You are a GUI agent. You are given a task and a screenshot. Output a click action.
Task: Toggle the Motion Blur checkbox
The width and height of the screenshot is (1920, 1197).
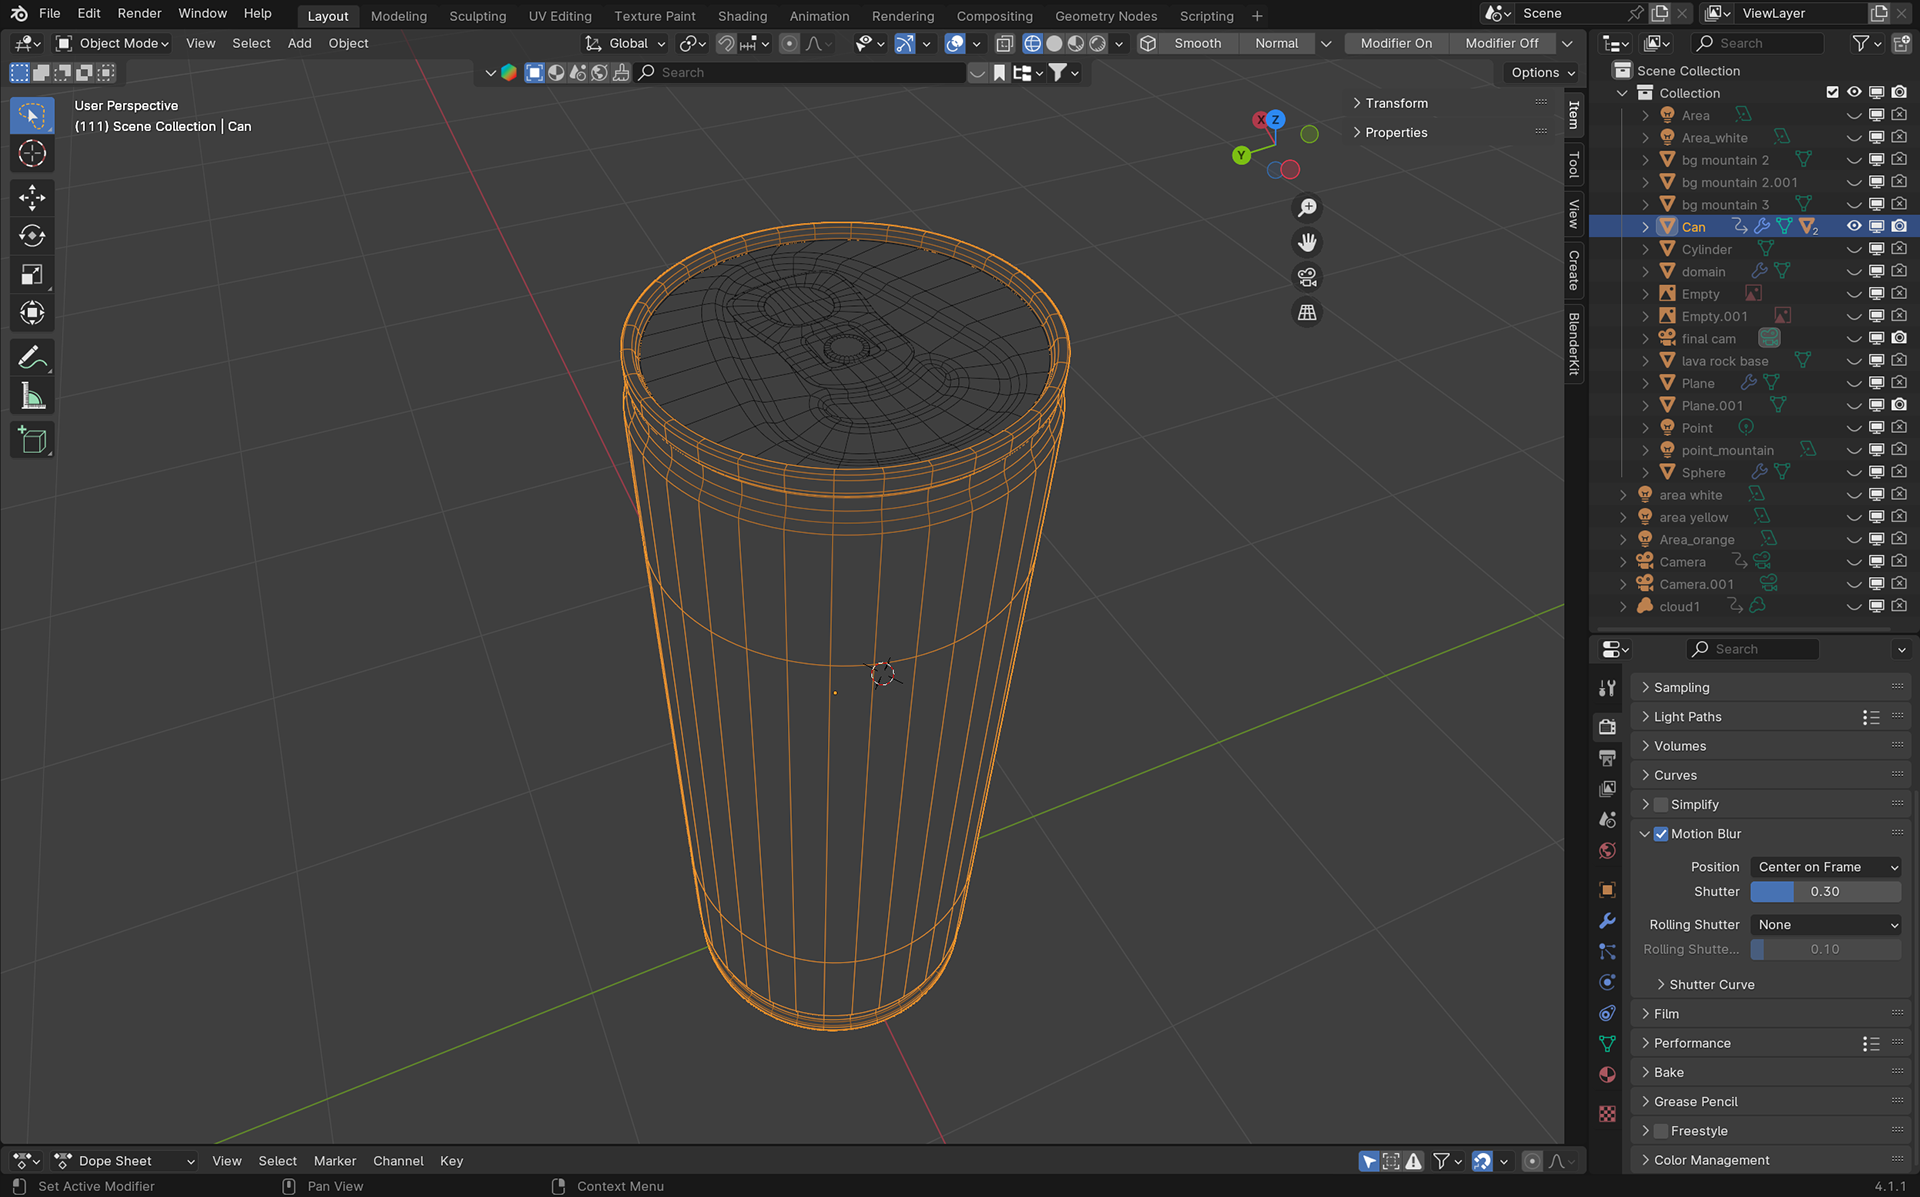(x=1661, y=834)
